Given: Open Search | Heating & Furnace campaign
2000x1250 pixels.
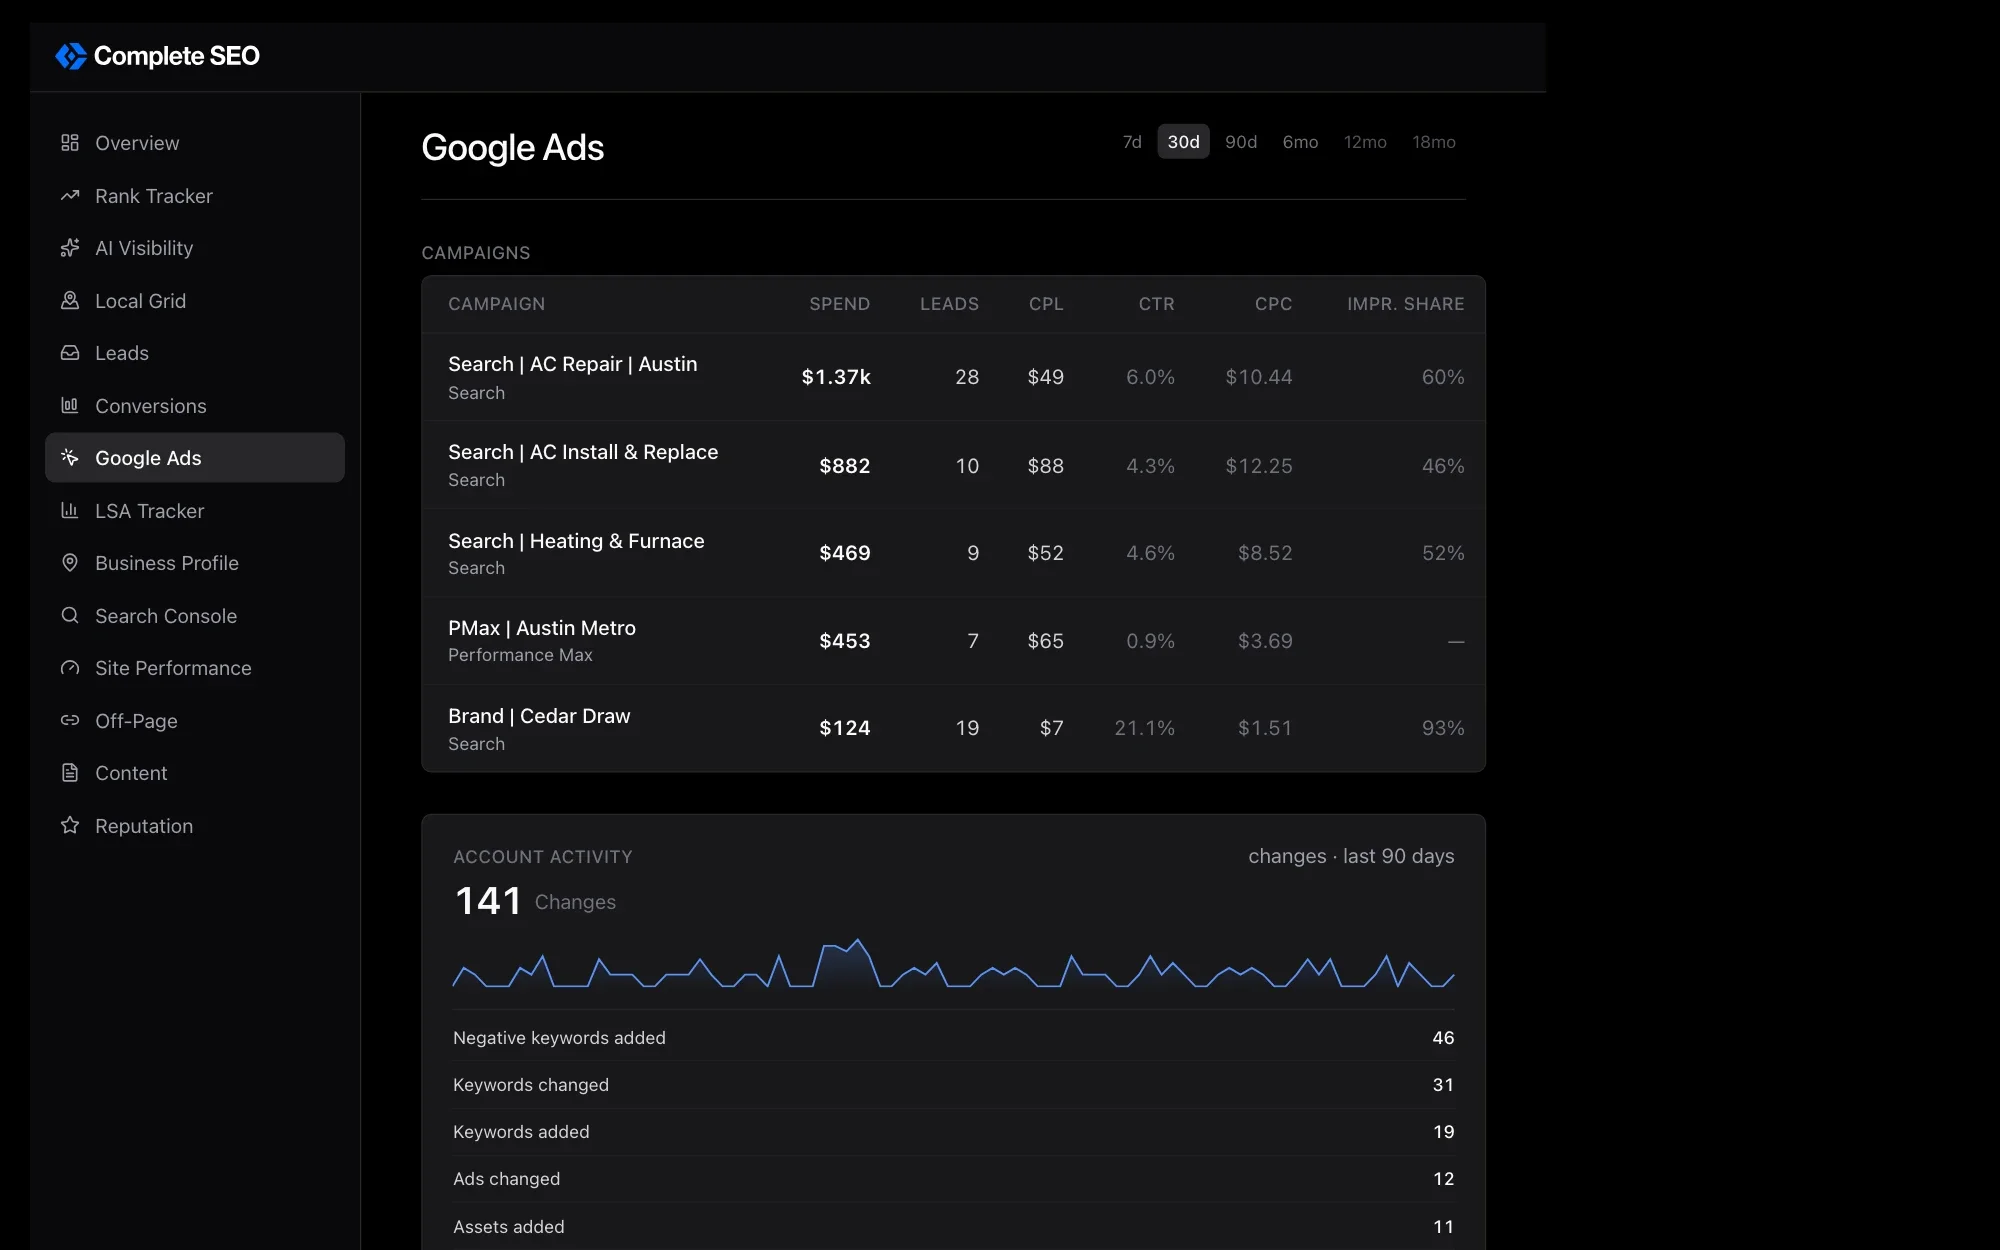Looking at the screenshot, I should [953, 553].
